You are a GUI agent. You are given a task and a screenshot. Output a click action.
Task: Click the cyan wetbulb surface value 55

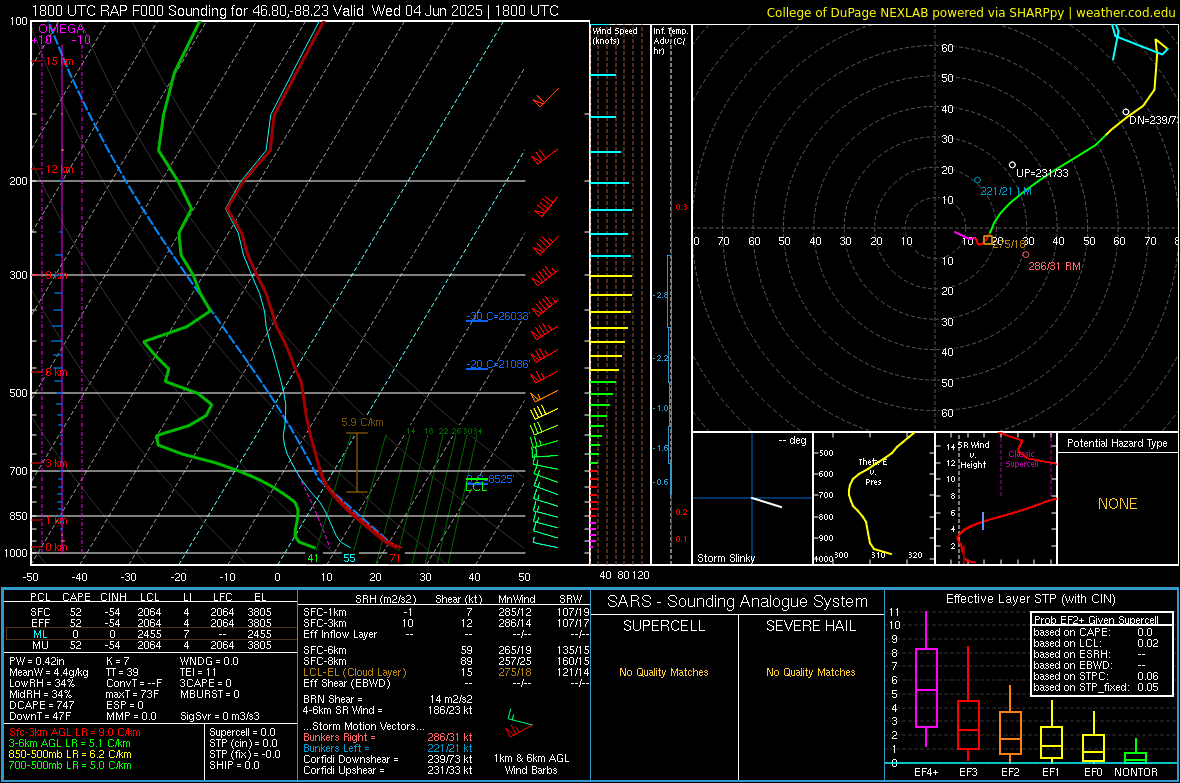349,558
